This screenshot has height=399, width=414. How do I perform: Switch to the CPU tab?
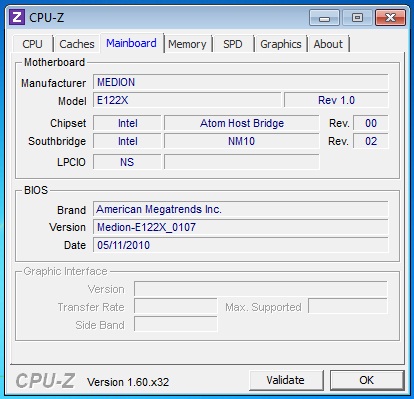pyautogui.click(x=33, y=44)
